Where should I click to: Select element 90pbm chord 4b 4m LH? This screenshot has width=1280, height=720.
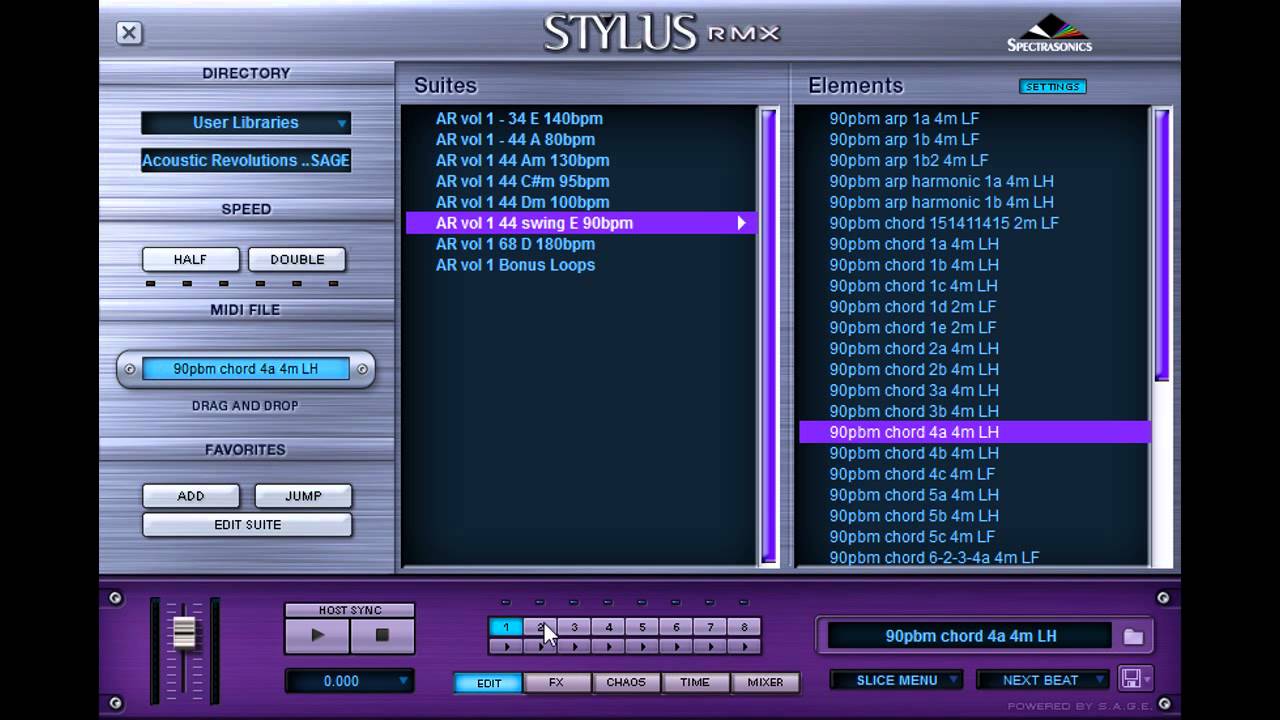[x=975, y=453]
